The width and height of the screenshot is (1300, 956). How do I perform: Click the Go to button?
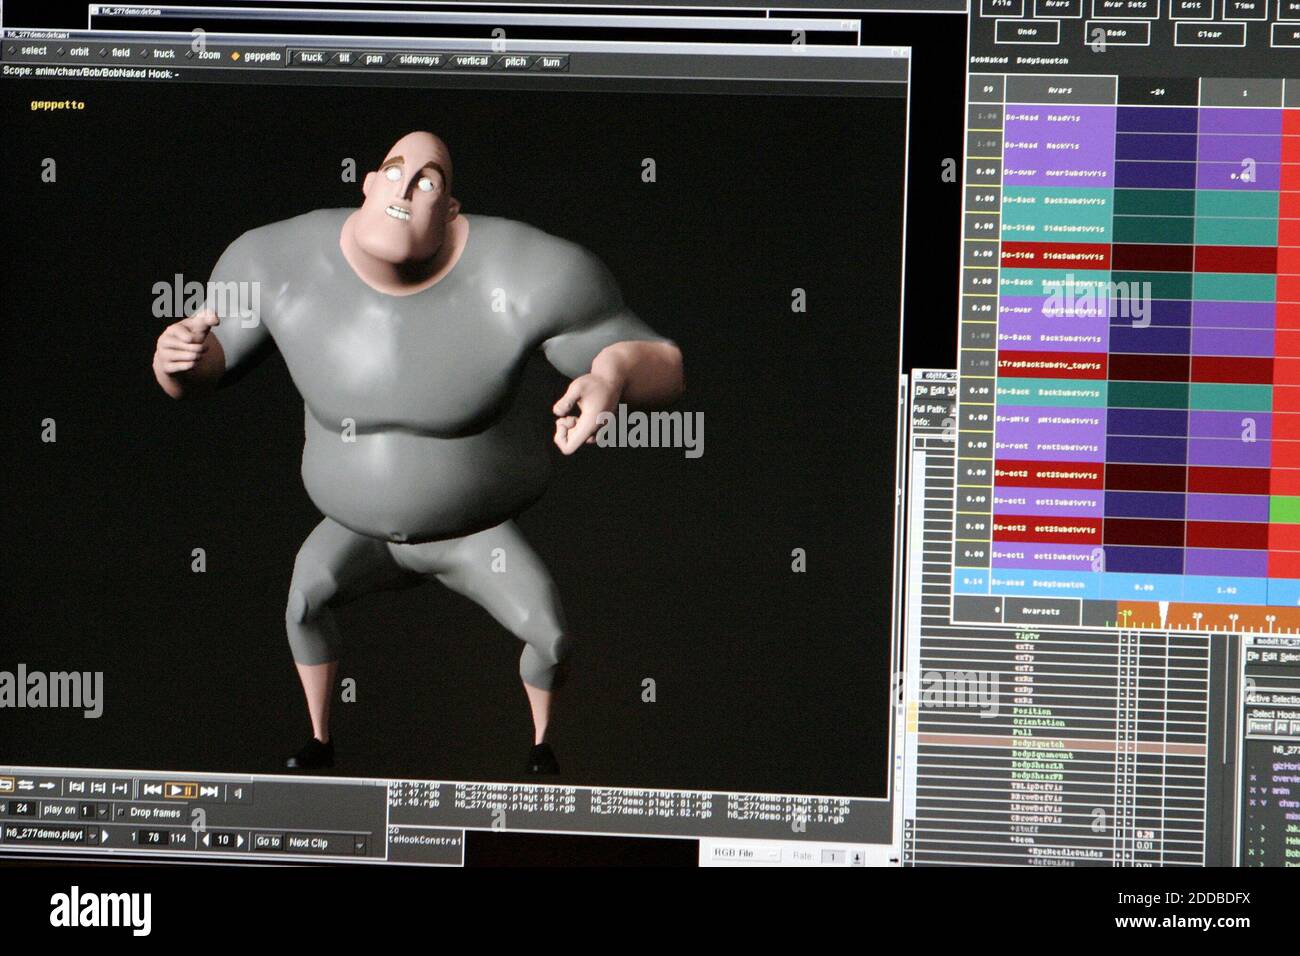pos(267,842)
